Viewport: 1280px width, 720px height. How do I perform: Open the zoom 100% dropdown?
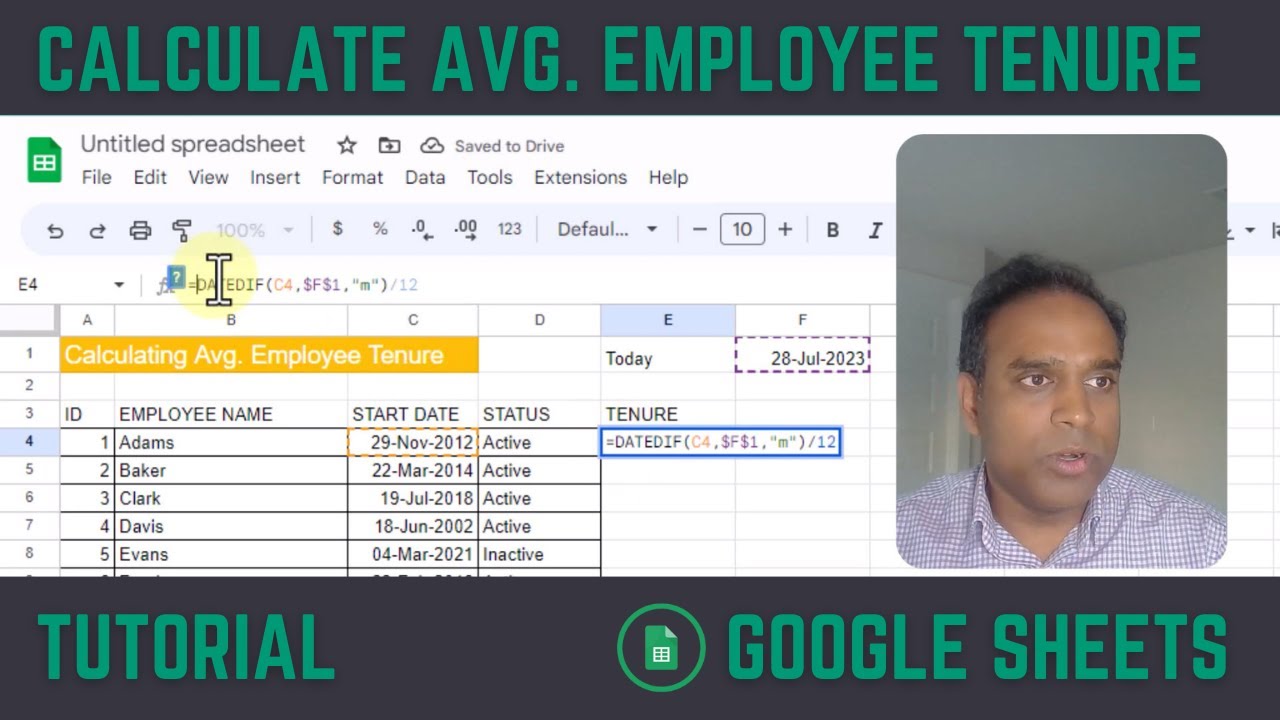click(x=254, y=230)
